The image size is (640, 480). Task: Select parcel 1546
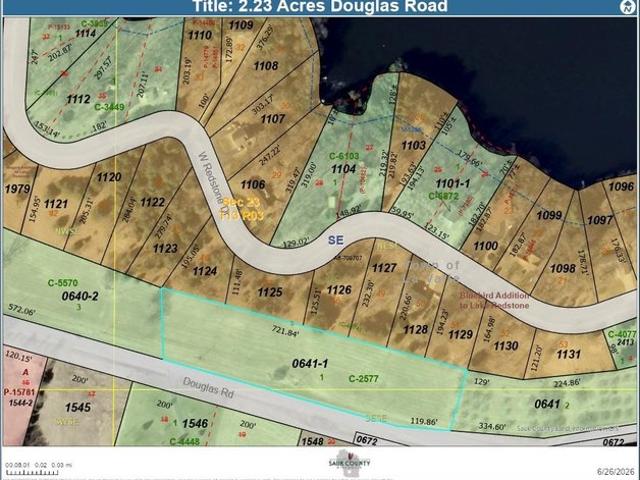[195, 424]
